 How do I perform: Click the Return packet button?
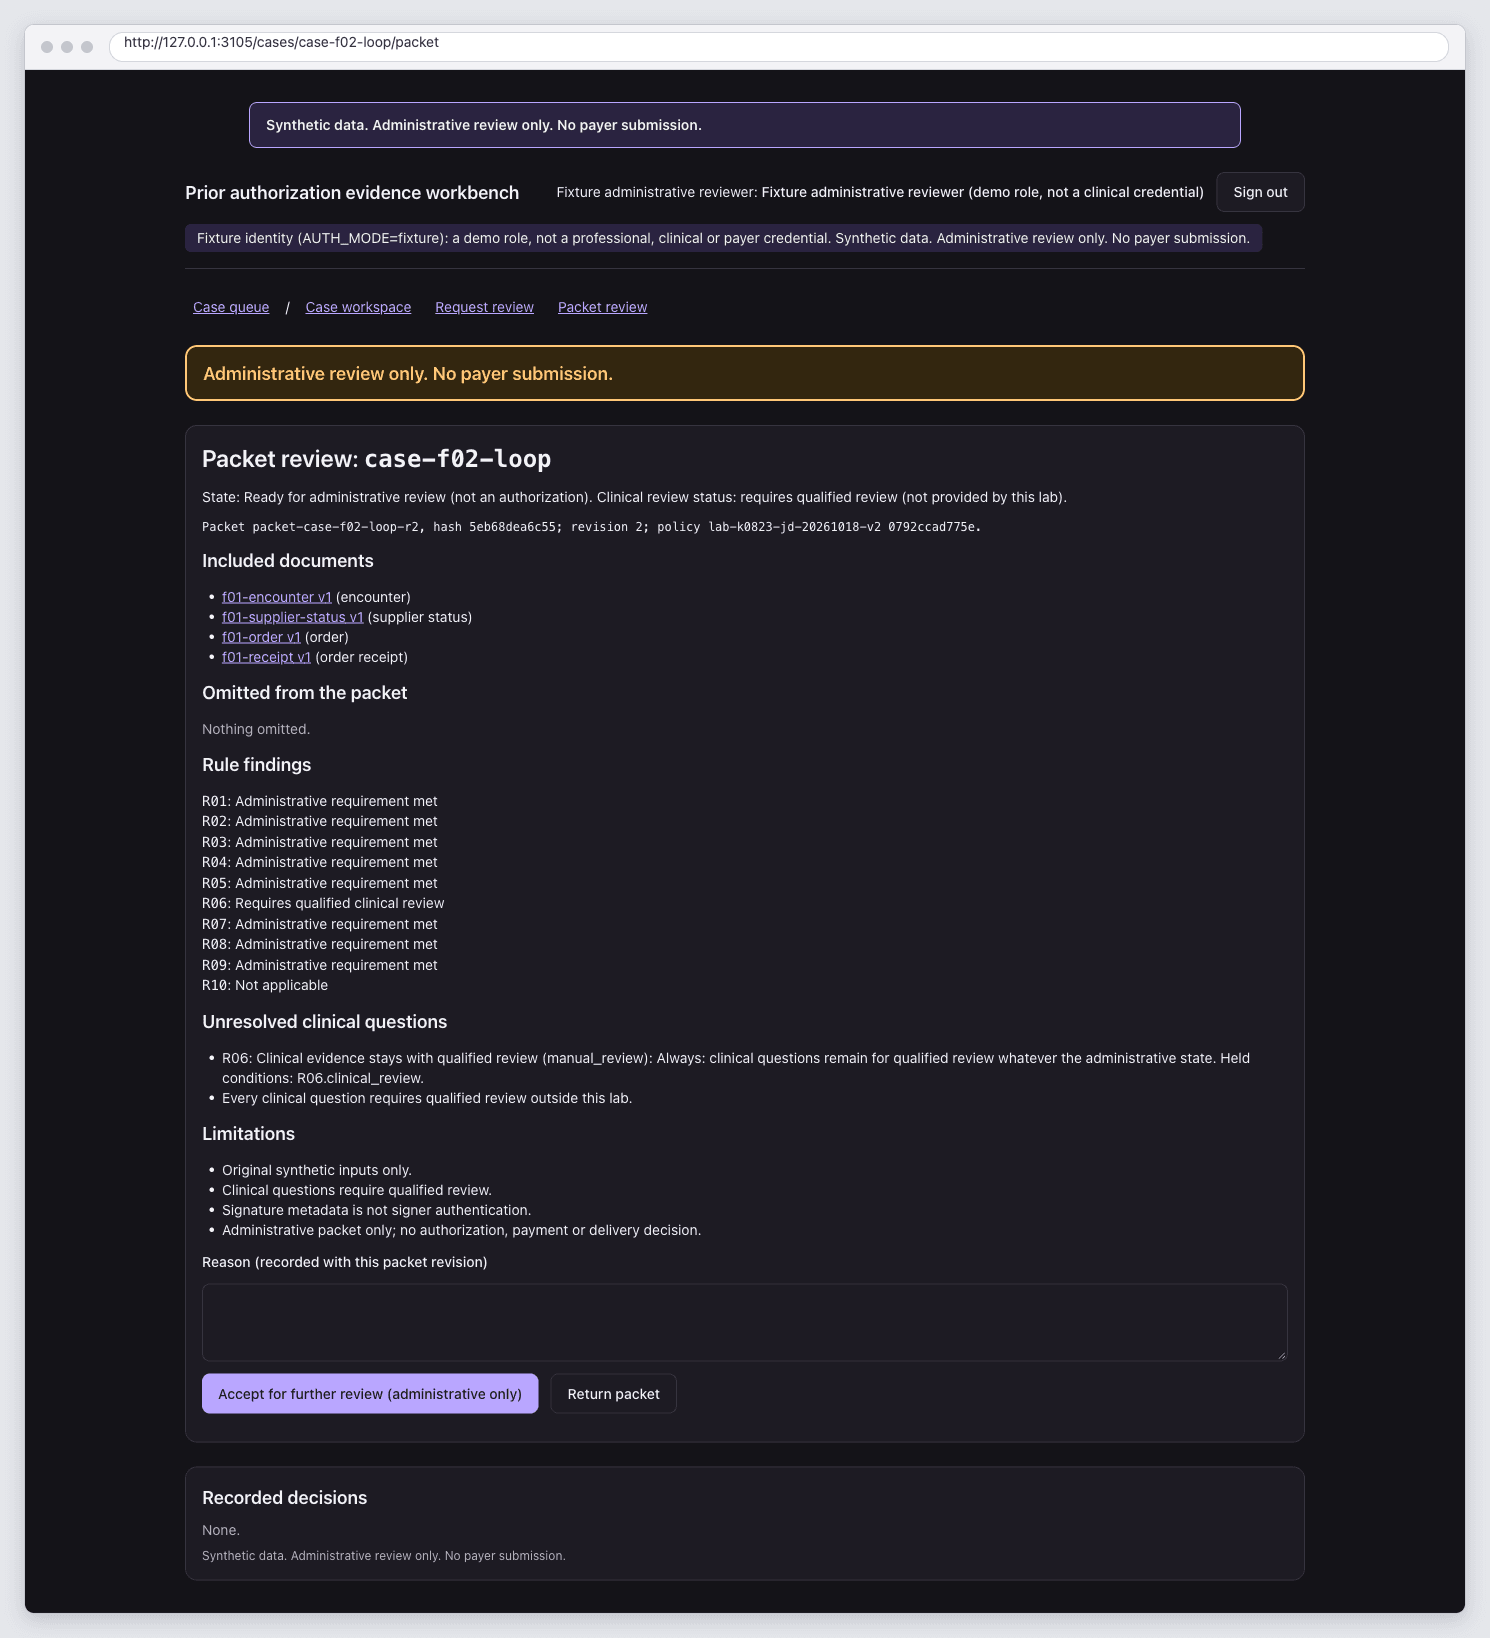(x=613, y=1394)
